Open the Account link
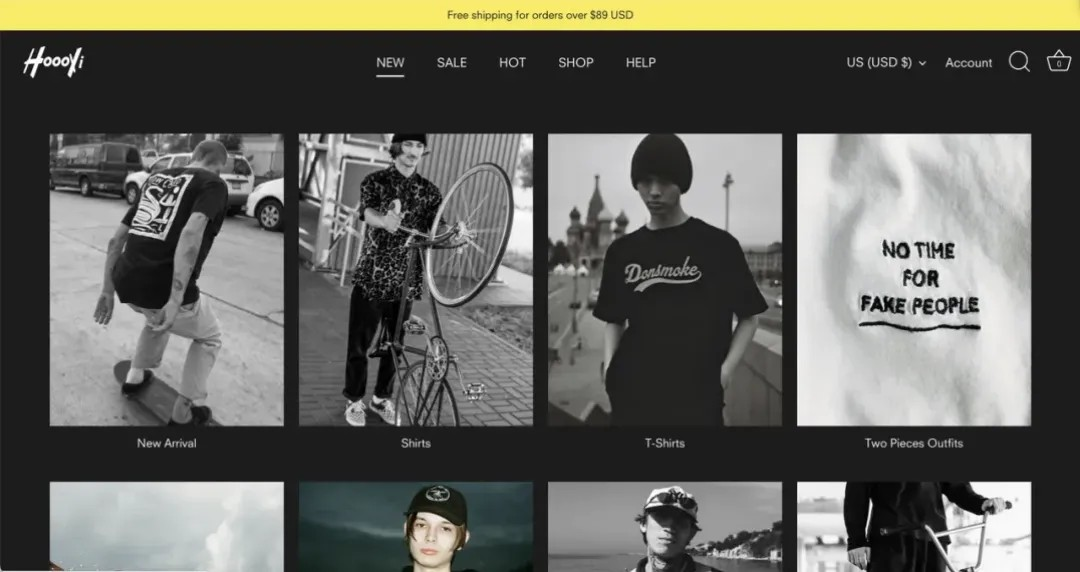Viewport: 1080px width, 572px height. [x=968, y=63]
